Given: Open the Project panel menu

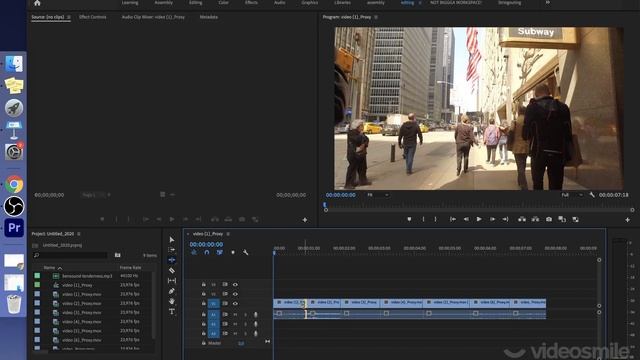Looking at the screenshot, I should pyautogui.click(x=78, y=234).
